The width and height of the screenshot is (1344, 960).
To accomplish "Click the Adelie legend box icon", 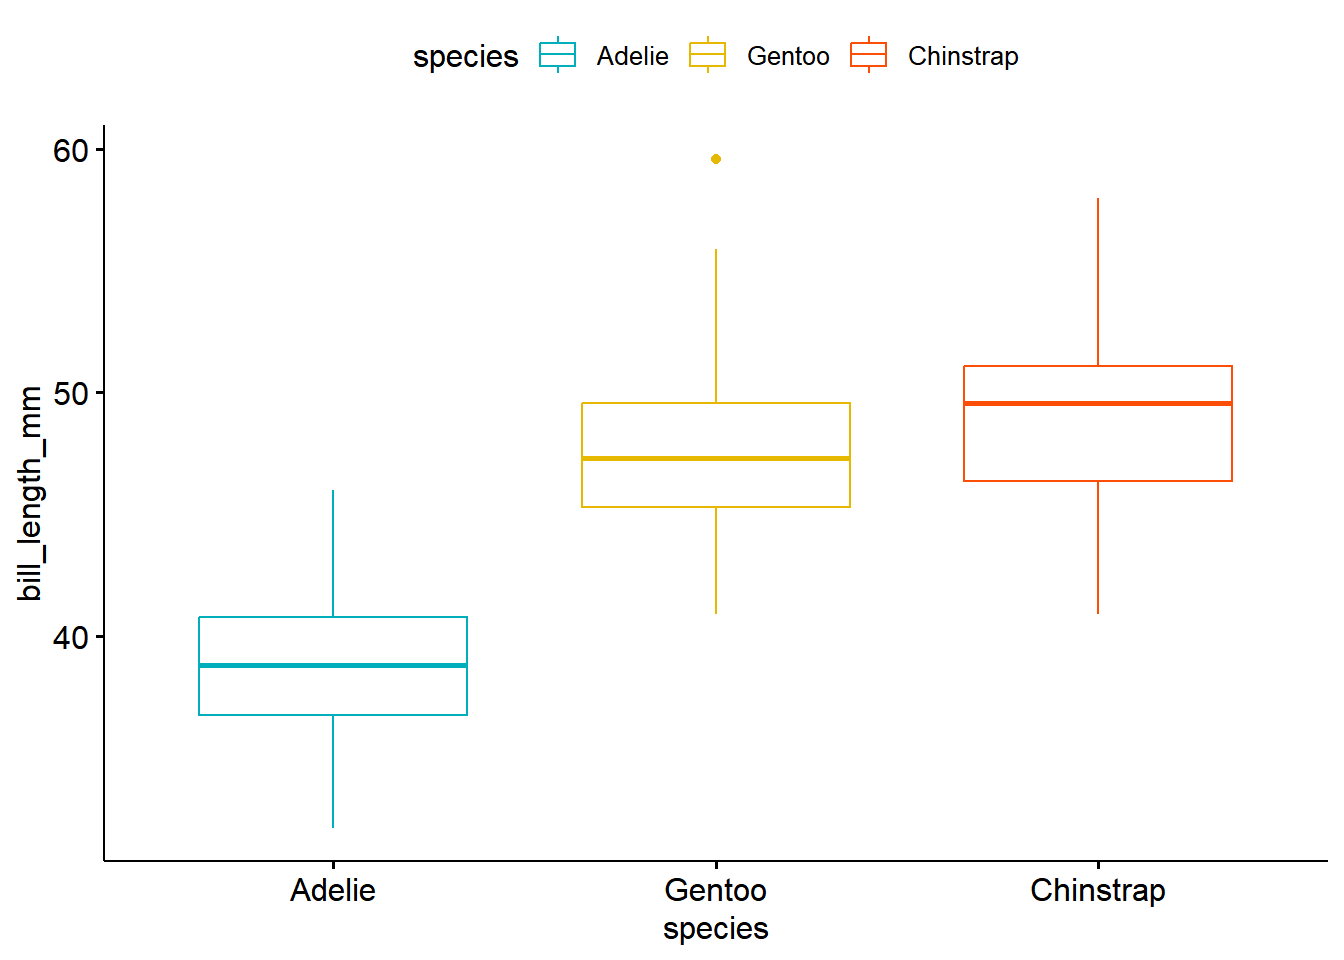I will [x=557, y=56].
